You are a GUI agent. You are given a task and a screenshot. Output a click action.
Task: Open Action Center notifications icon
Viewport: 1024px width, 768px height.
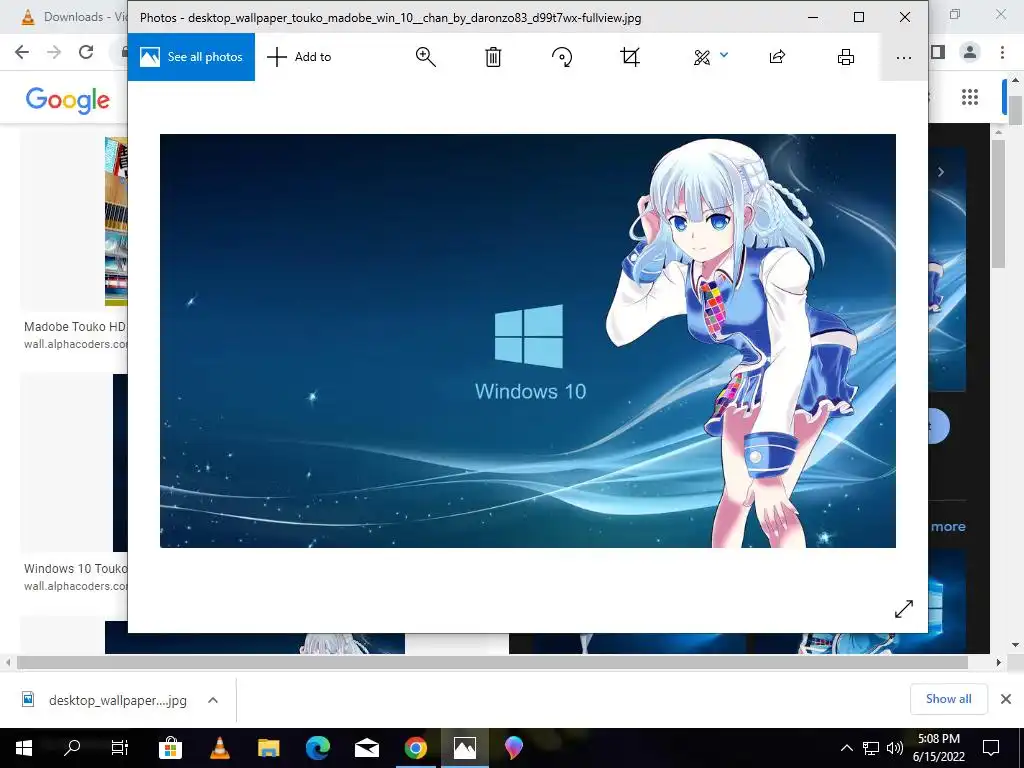(x=991, y=748)
